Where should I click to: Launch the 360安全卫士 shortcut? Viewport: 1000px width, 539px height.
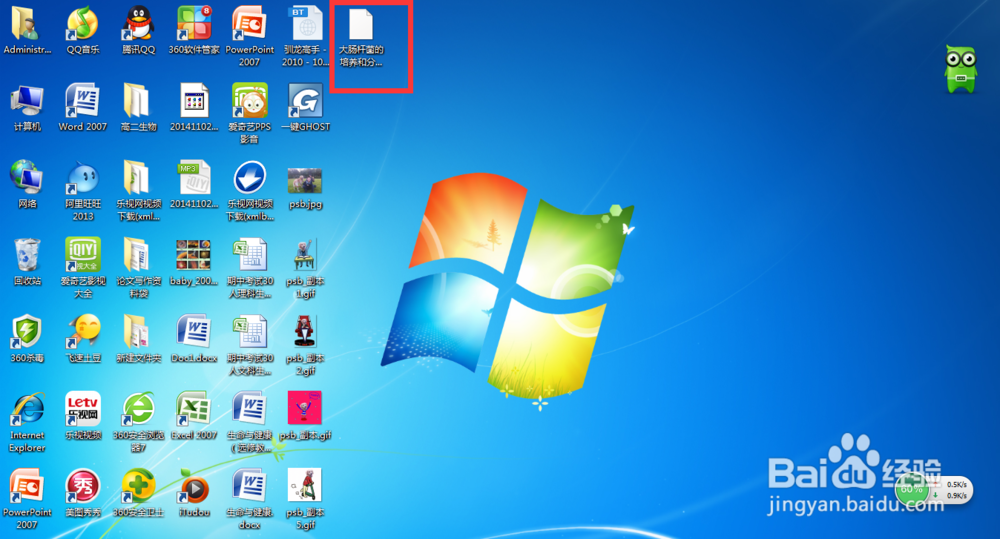(138, 486)
